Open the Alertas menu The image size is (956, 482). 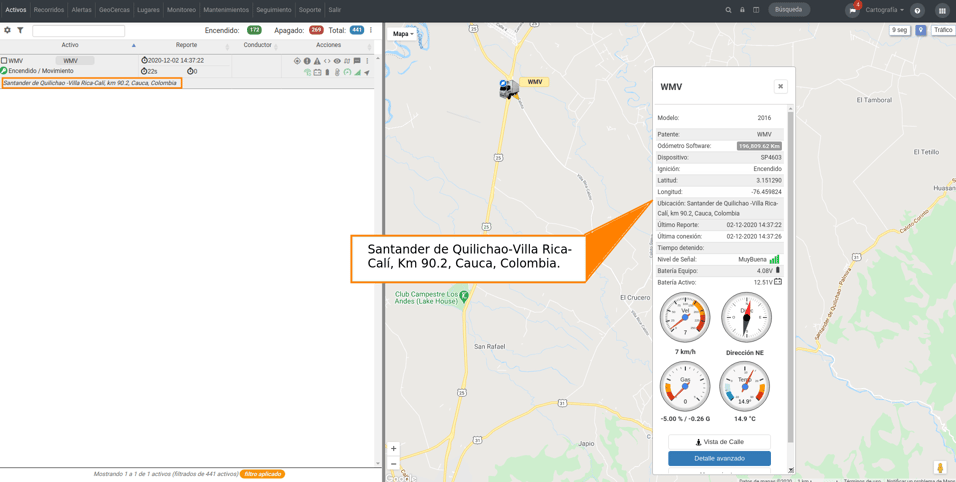81,10
